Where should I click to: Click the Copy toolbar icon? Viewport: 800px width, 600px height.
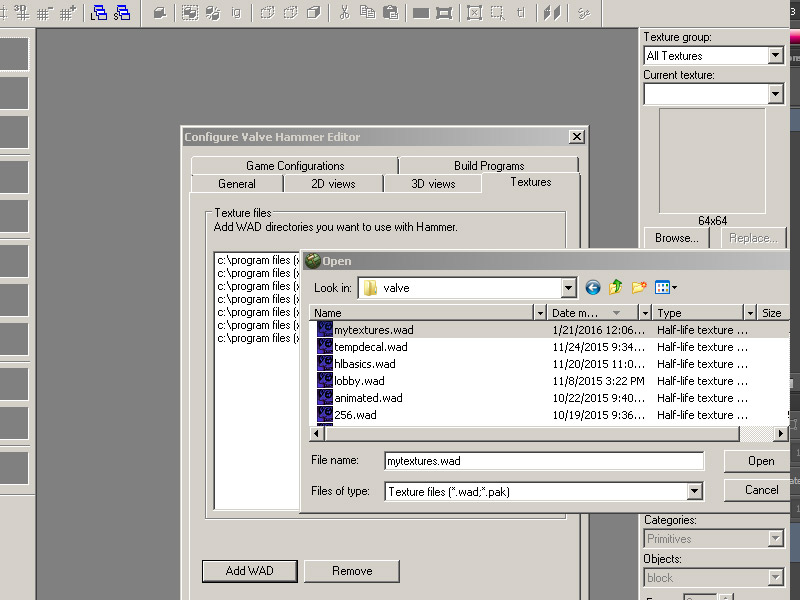click(x=367, y=12)
